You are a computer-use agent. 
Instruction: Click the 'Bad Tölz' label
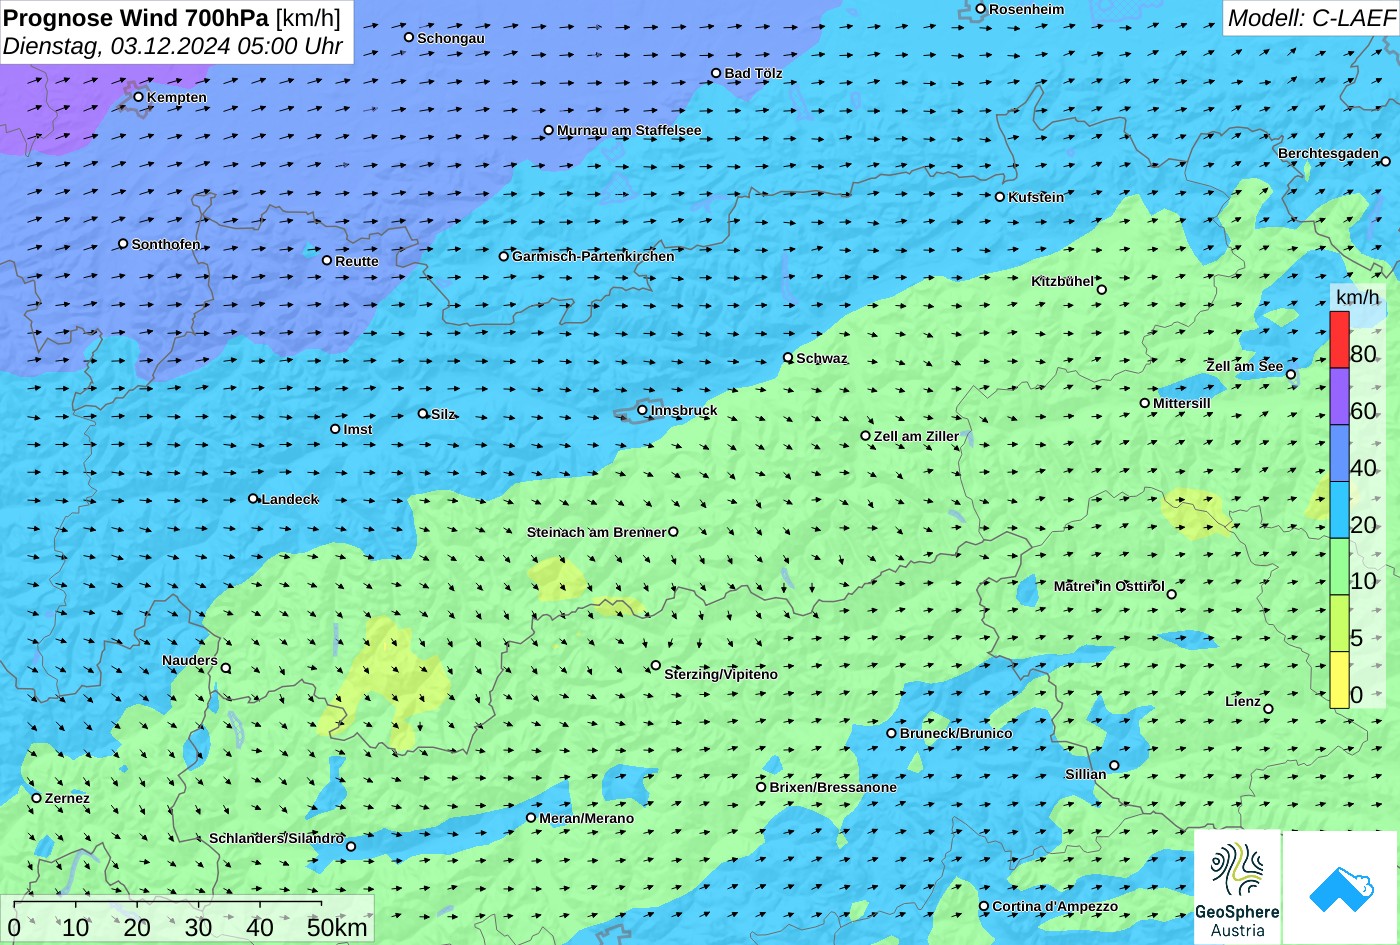[753, 73]
